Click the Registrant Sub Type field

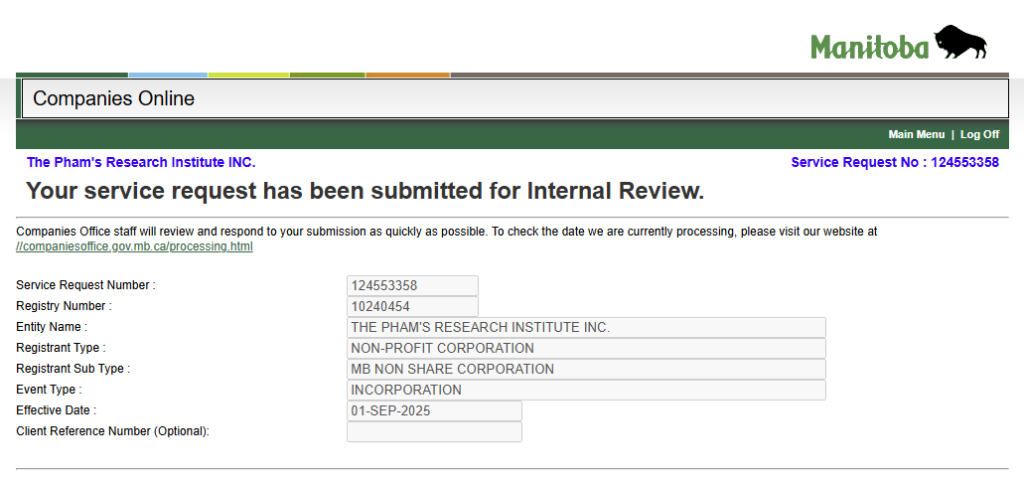tap(586, 370)
